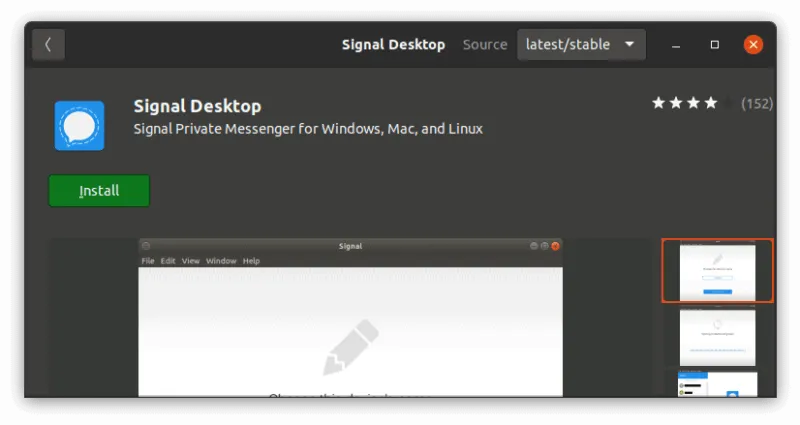Click the Edit menu in Signal screenshot
This screenshot has height=425, width=800.
click(168, 261)
